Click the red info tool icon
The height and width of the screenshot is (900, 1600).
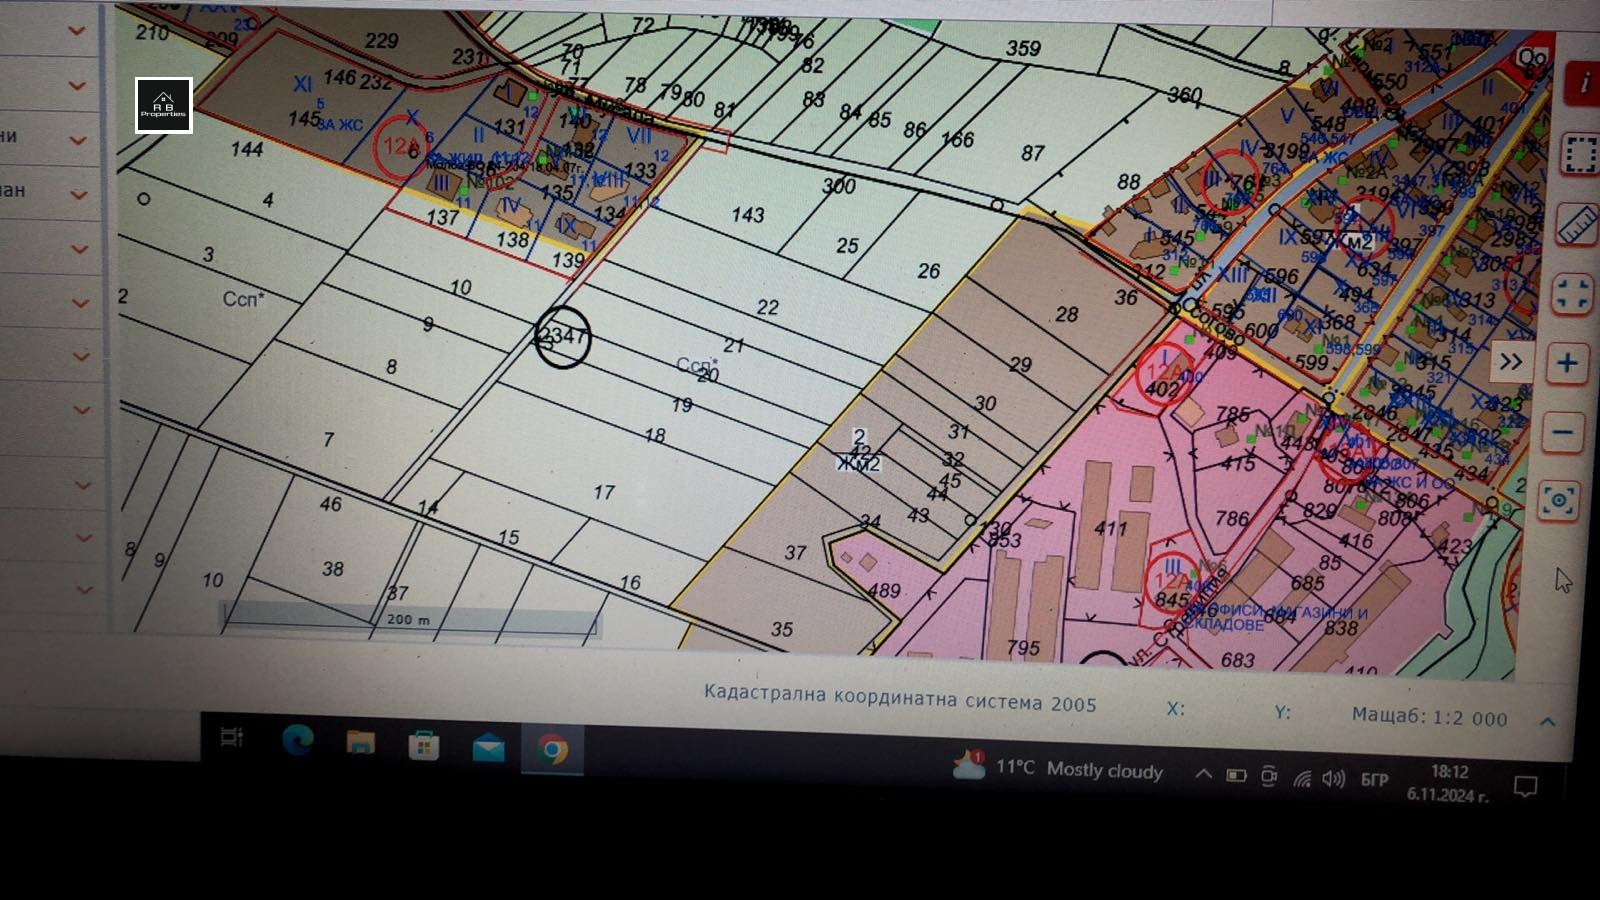coord(1583,84)
